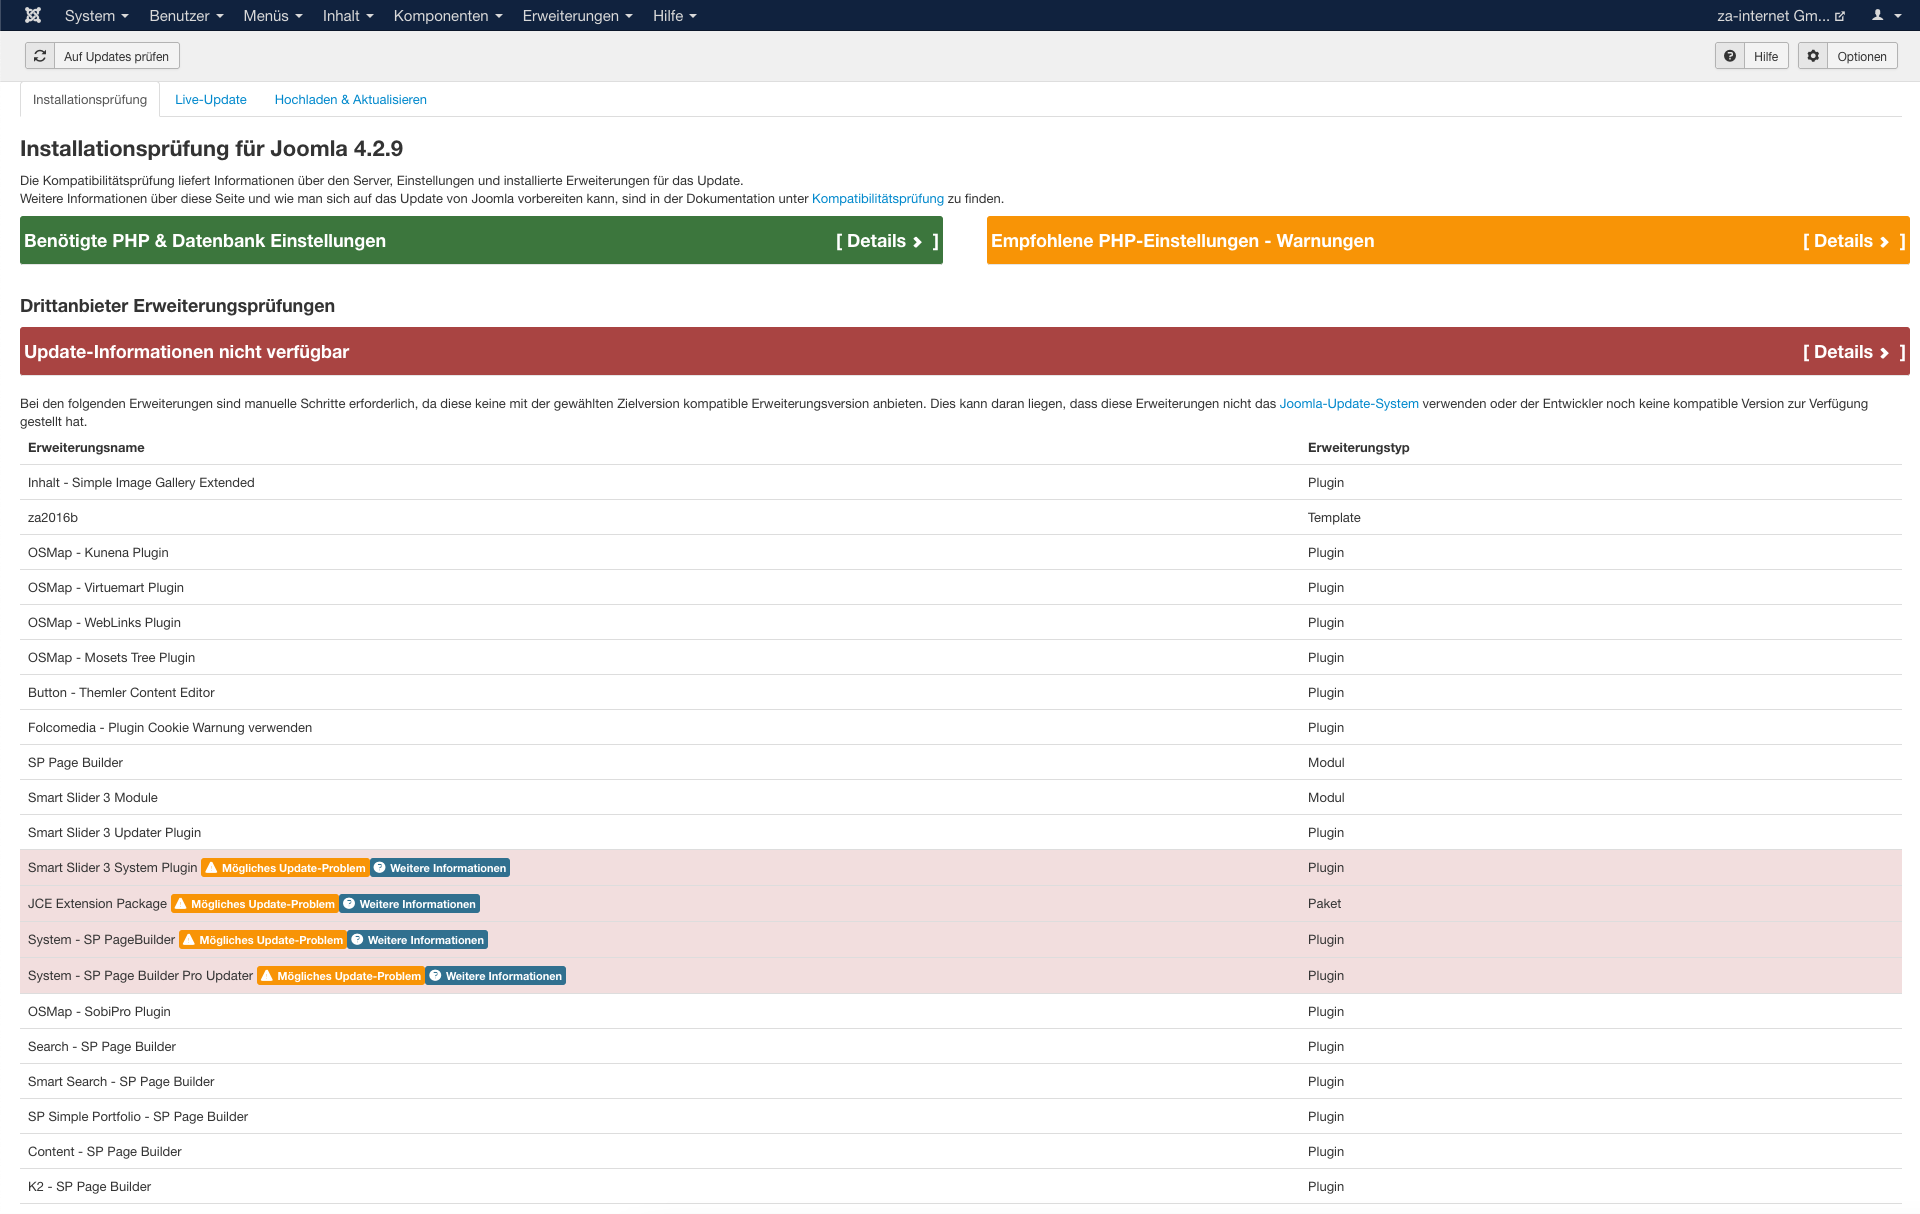The image size is (1920, 1214).
Task: Select OSMap - Kunena Plugin row
Action: tap(961, 552)
